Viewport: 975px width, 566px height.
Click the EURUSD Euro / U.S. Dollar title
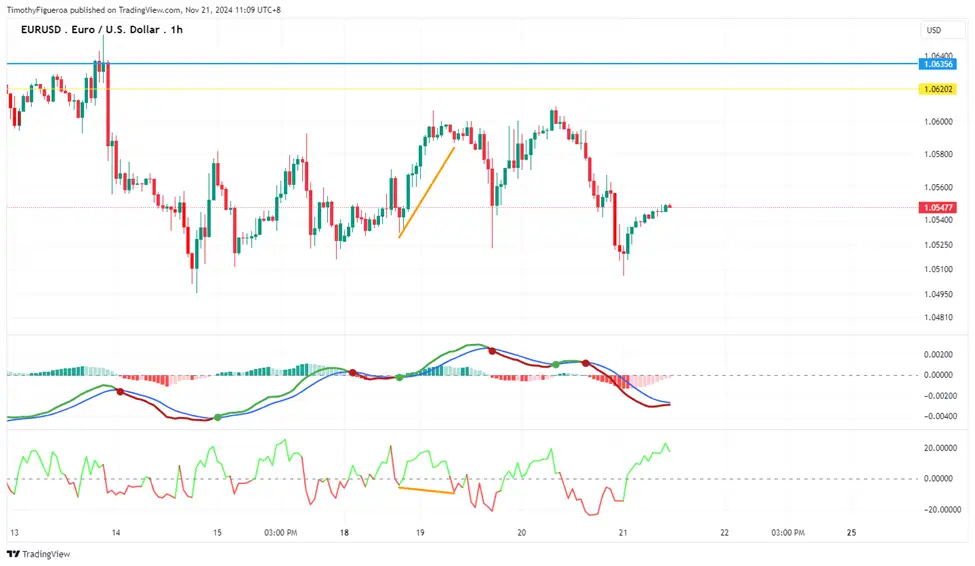point(102,29)
